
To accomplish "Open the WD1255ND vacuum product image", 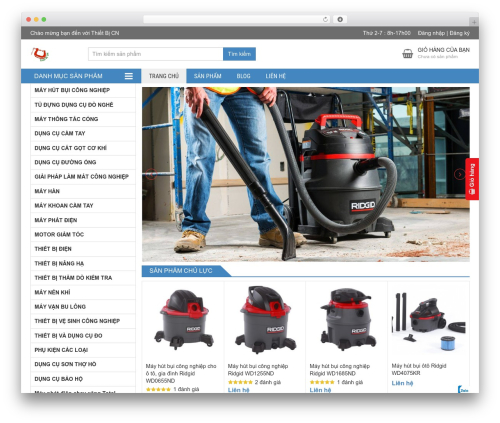I will (265, 319).
